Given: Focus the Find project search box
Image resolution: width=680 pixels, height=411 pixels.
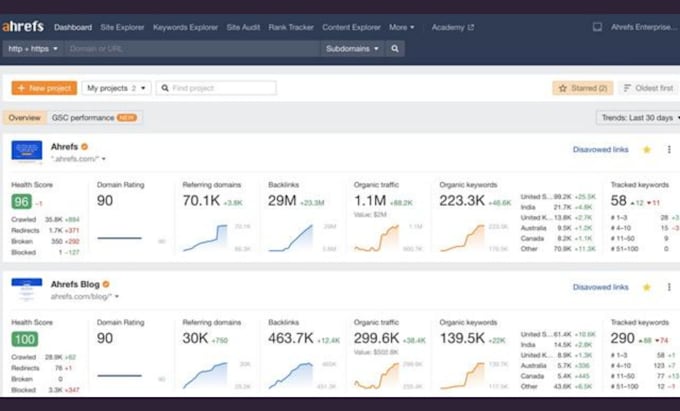Looking at the screenshot, I should [216, 88].
